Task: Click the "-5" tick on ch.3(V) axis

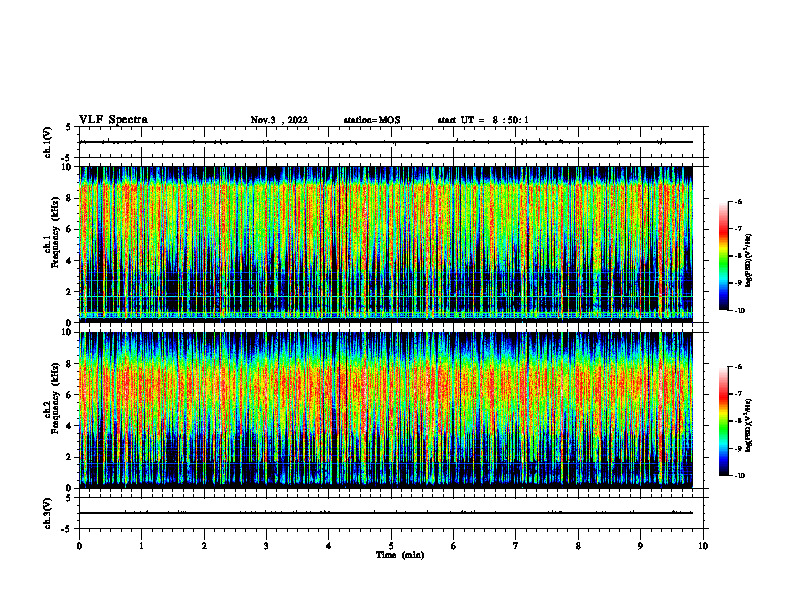Action: [x=67, y=529]
